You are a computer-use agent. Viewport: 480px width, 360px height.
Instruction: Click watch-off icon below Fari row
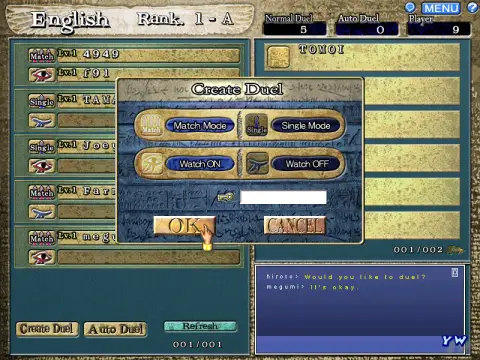(42, 212)
